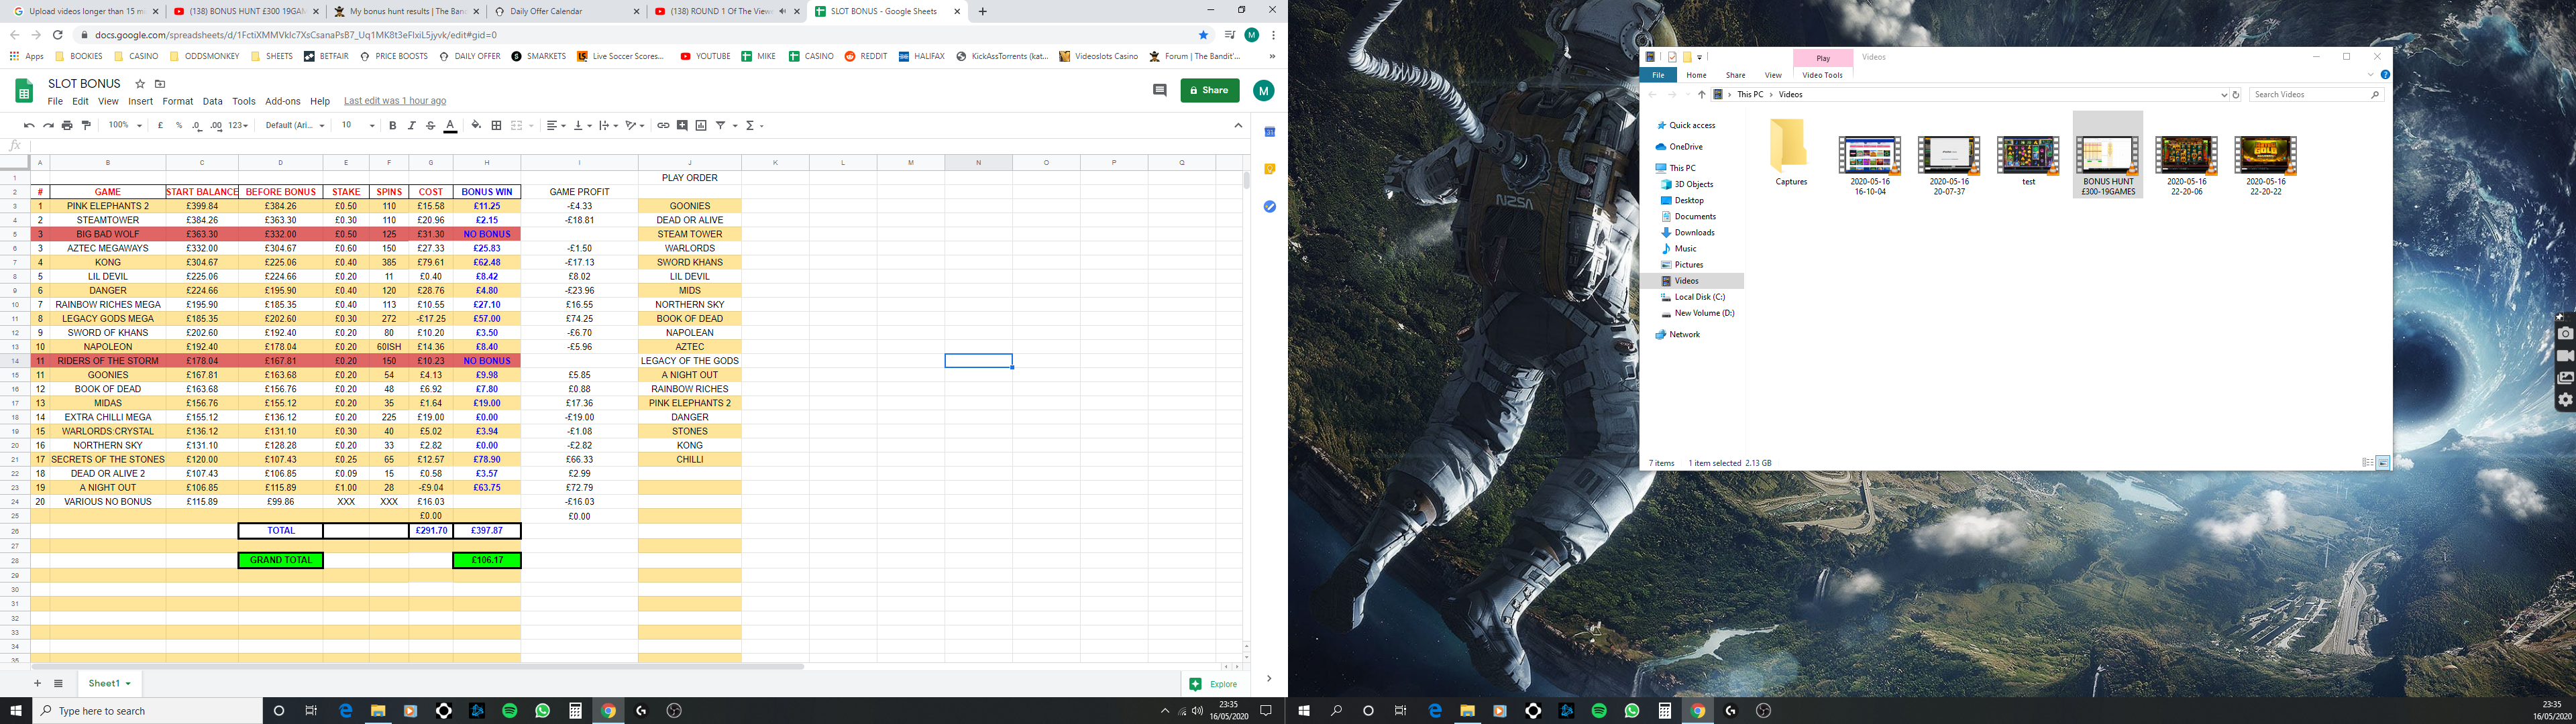The height and width of the screenshot is (724, 2576).
Task: Star the SLOT BONUS document
Action: (x=140, y=84)
